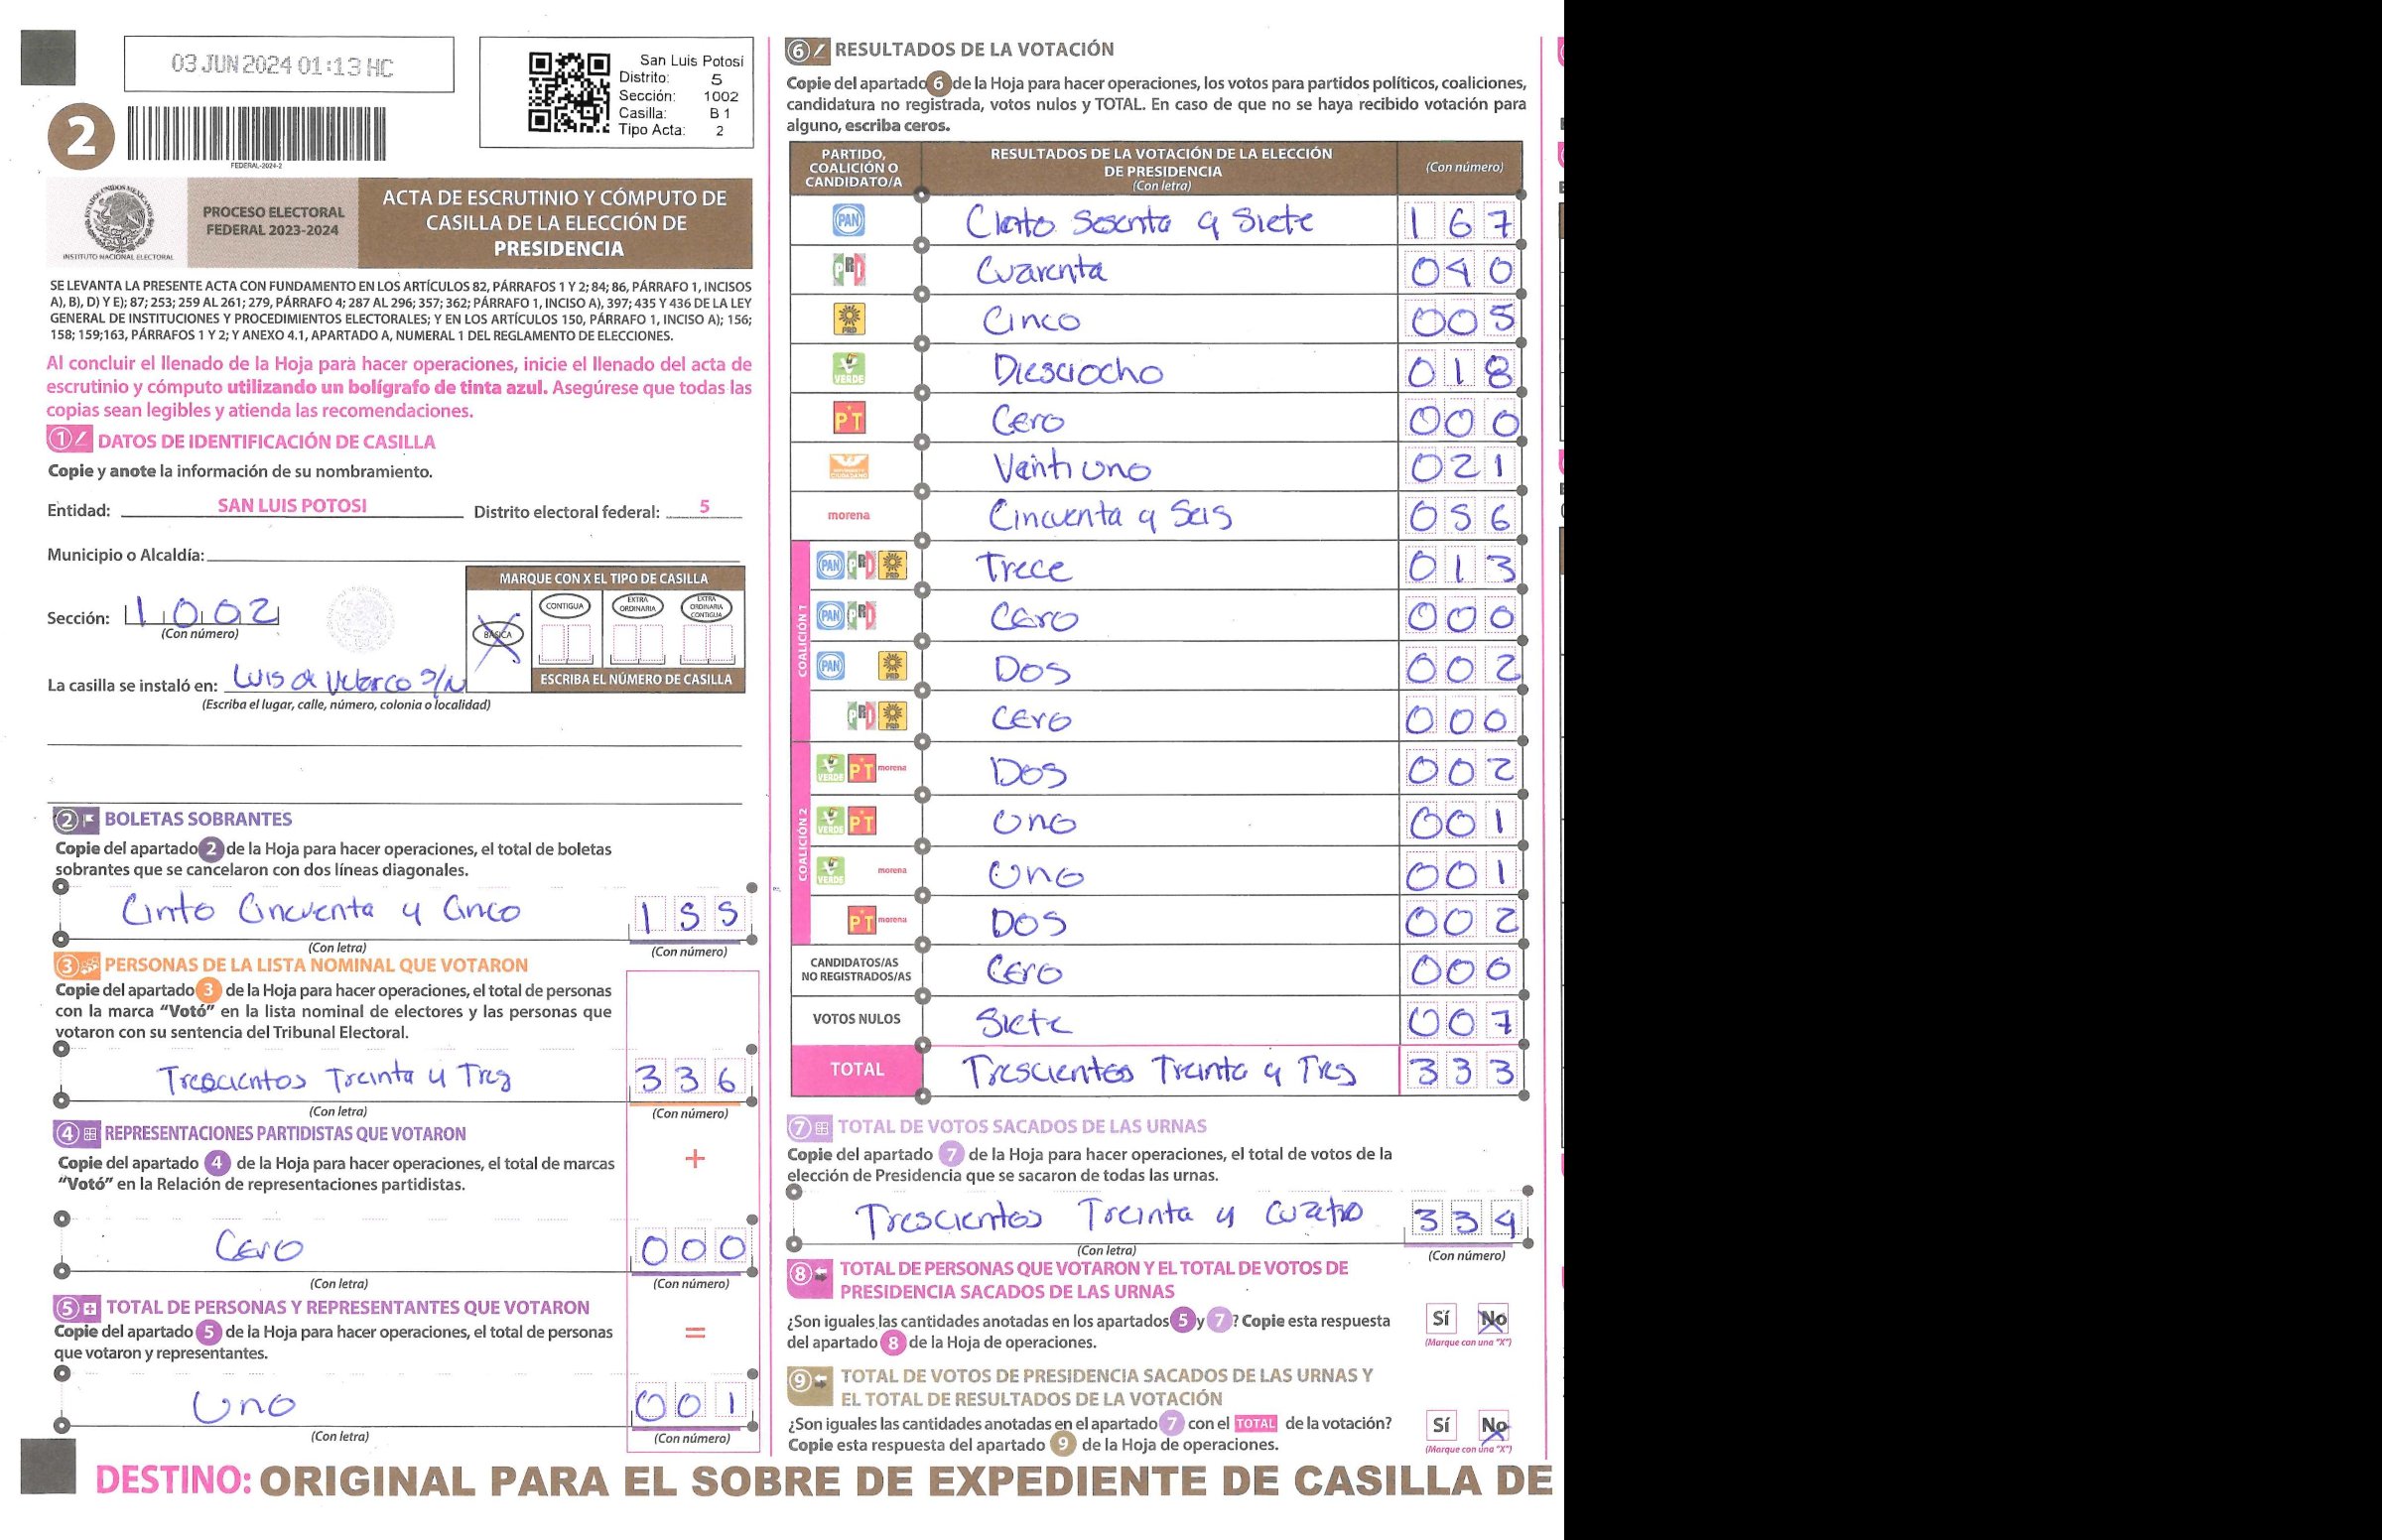The width and height of the screenshot is (2382, 1540).
Task: Click the section 5 plus icon
Action: [x=77, y=1308]
